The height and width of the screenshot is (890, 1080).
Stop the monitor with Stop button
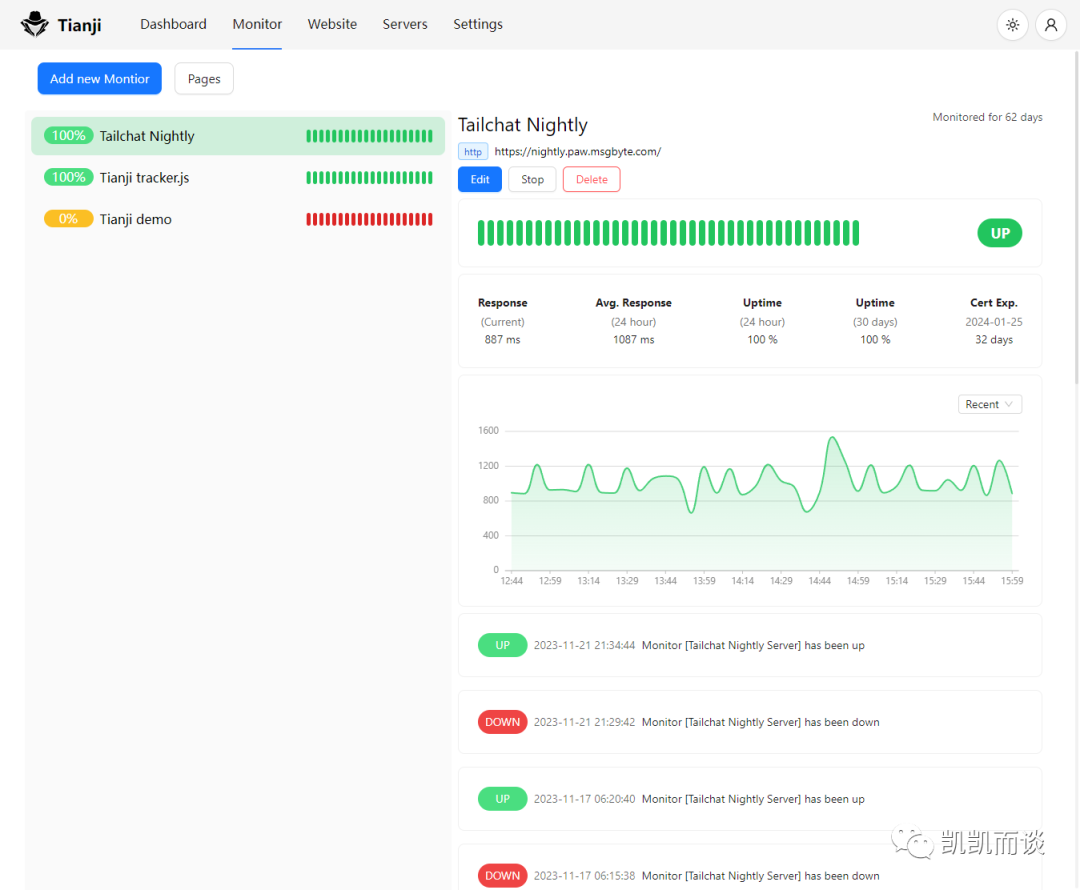tap(532, 179)
